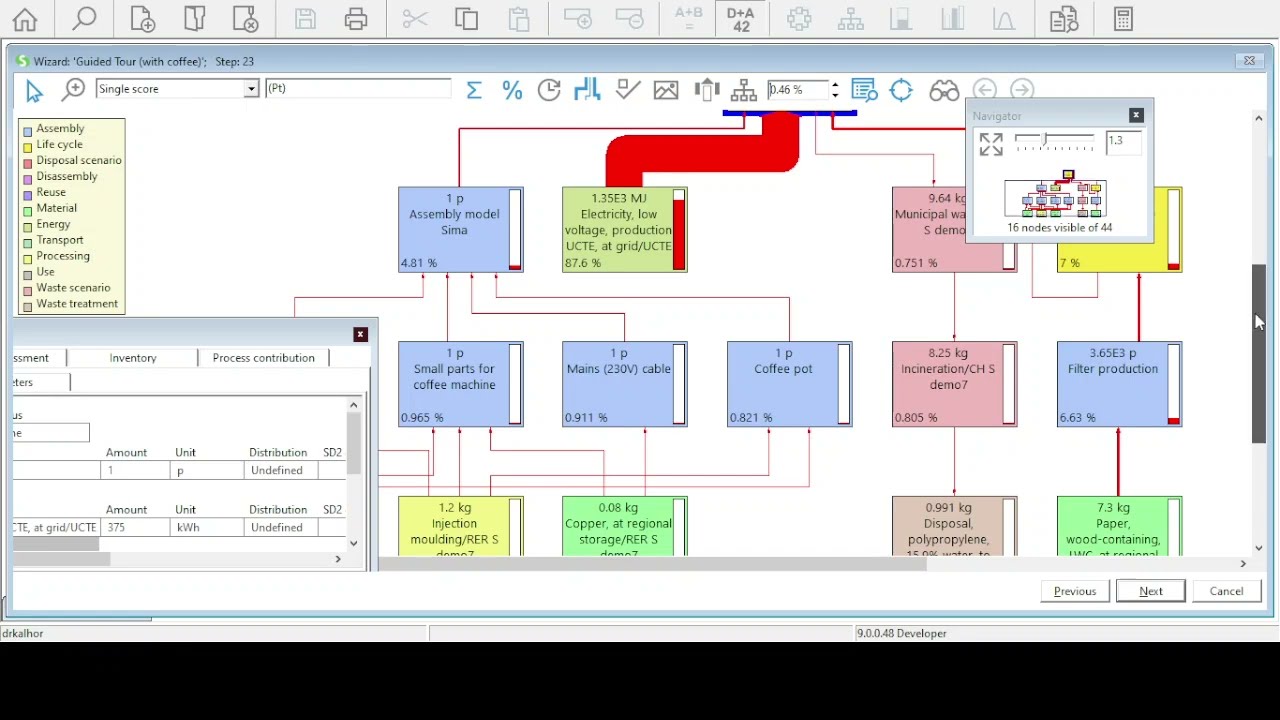Viewport: 1280px width, 720px height.
Task: Select the zoom-in magnifier tool
Action: (x=73, y=91)
